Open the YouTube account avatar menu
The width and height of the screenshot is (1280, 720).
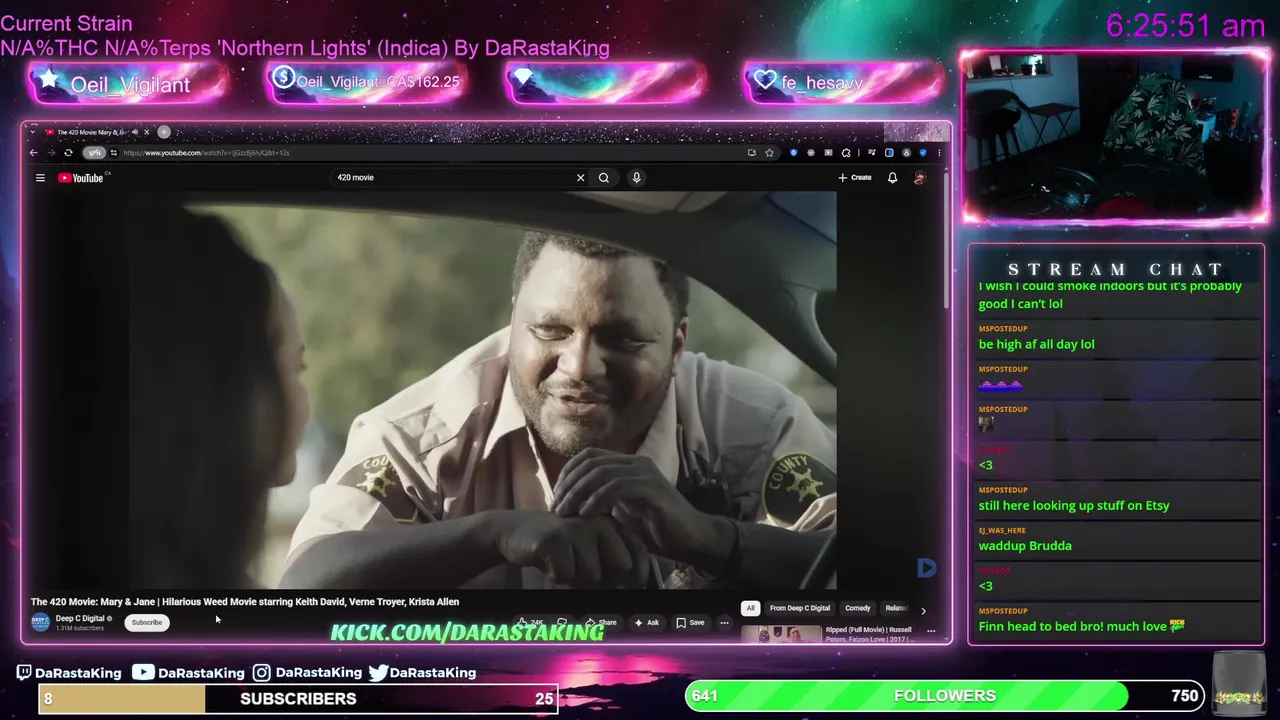click(x=920, y=178)
